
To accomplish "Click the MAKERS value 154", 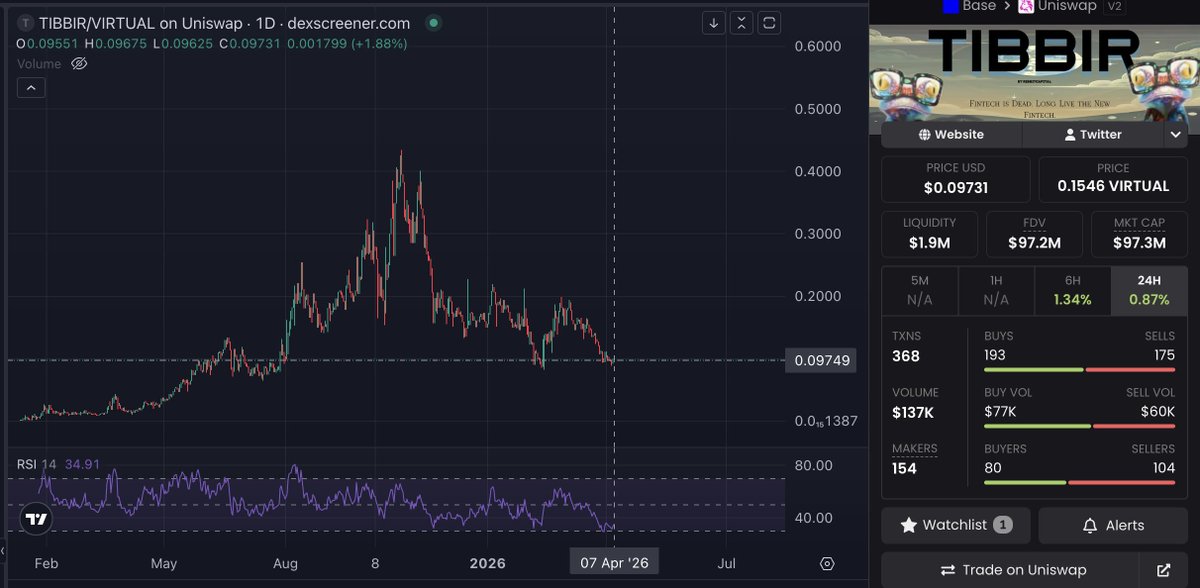I will (905, 468).
